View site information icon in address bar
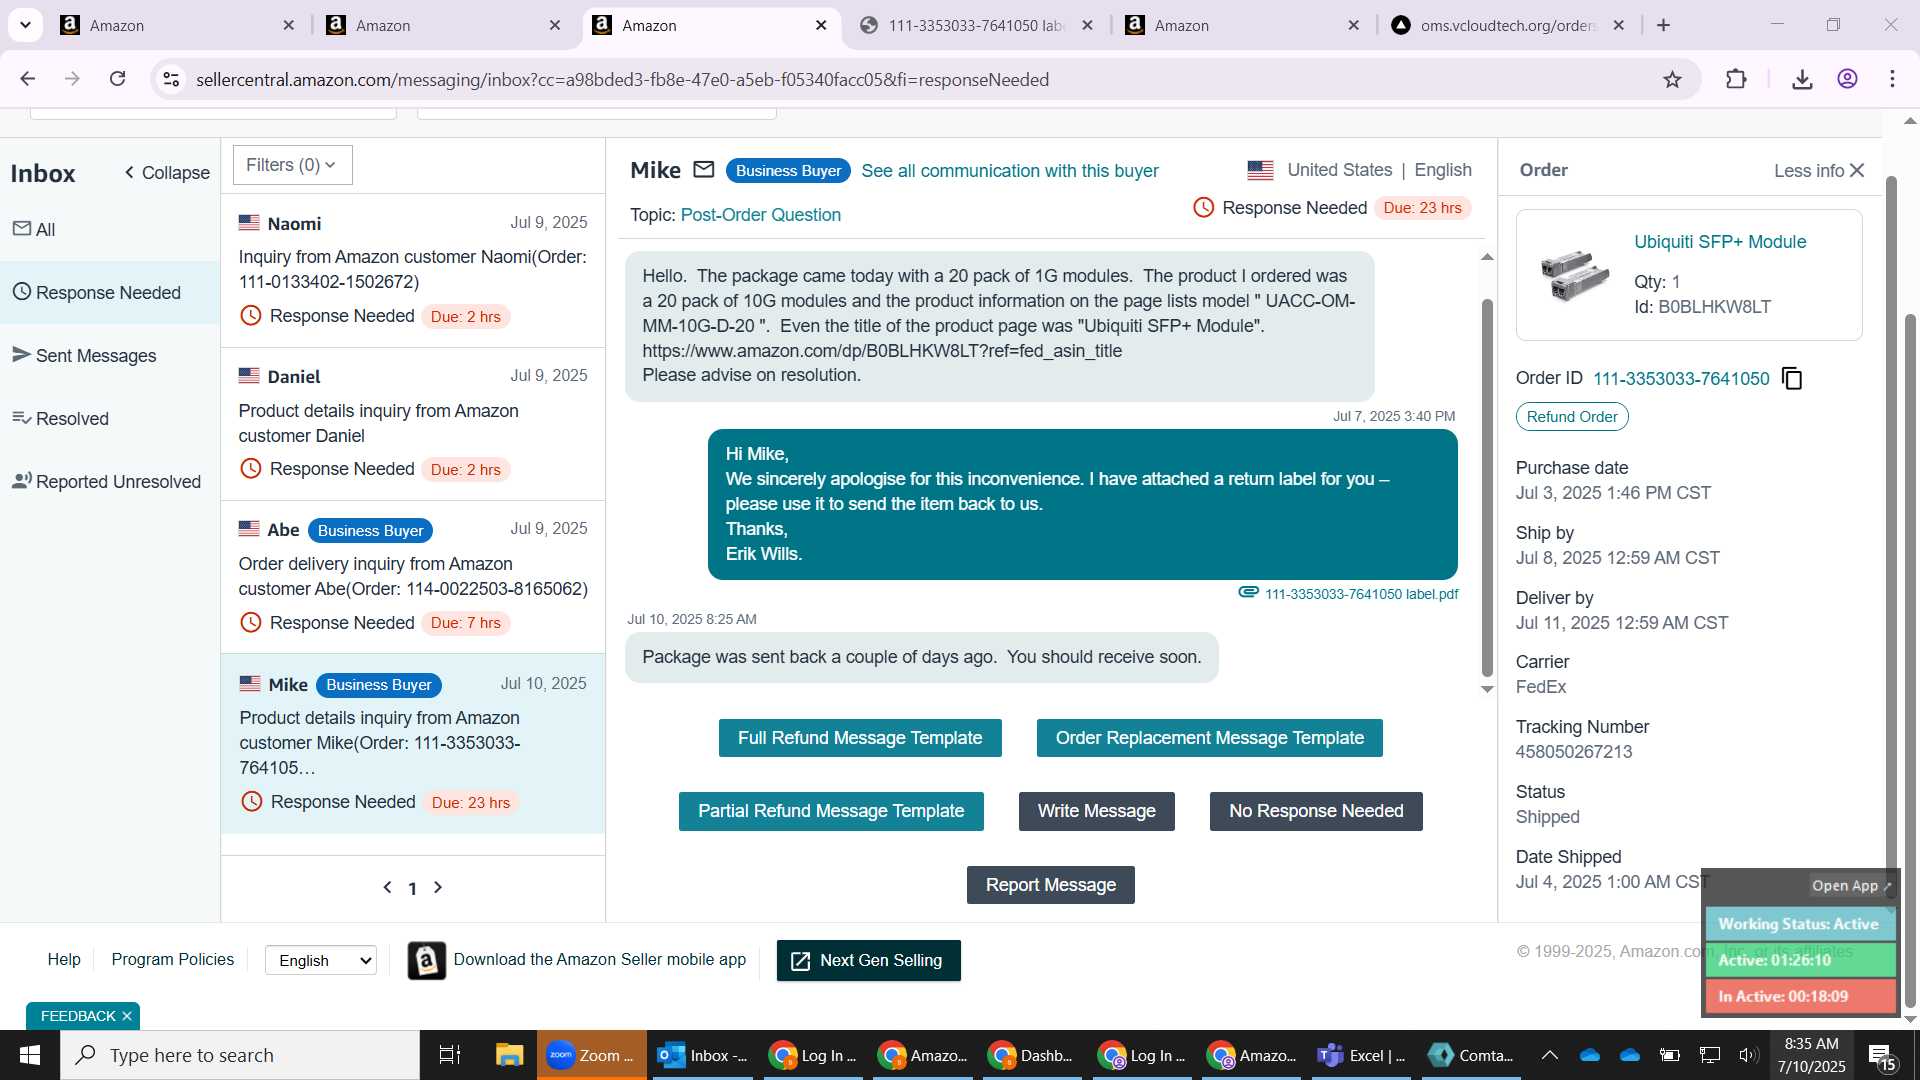1920x1080 pixels. point(171,79)
